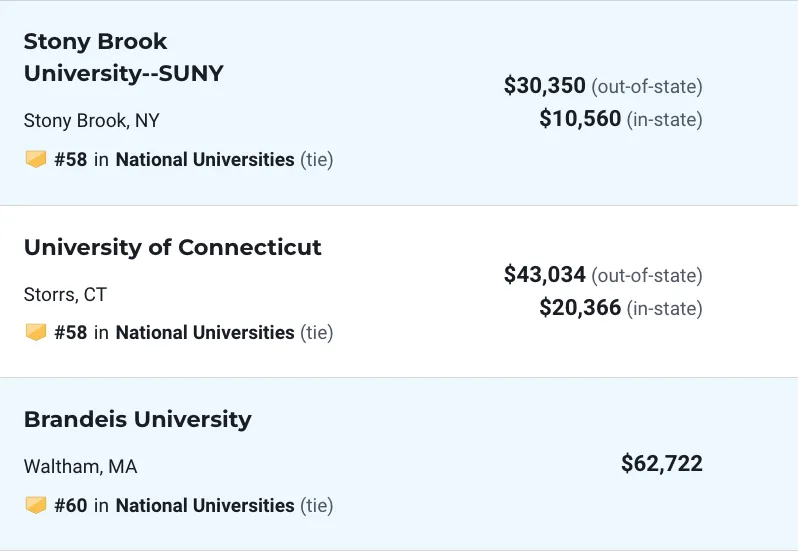This screenshot has width=798, height=556.
Task: Click the Stony Brook ranking badge icon
Action: point(36,159)
